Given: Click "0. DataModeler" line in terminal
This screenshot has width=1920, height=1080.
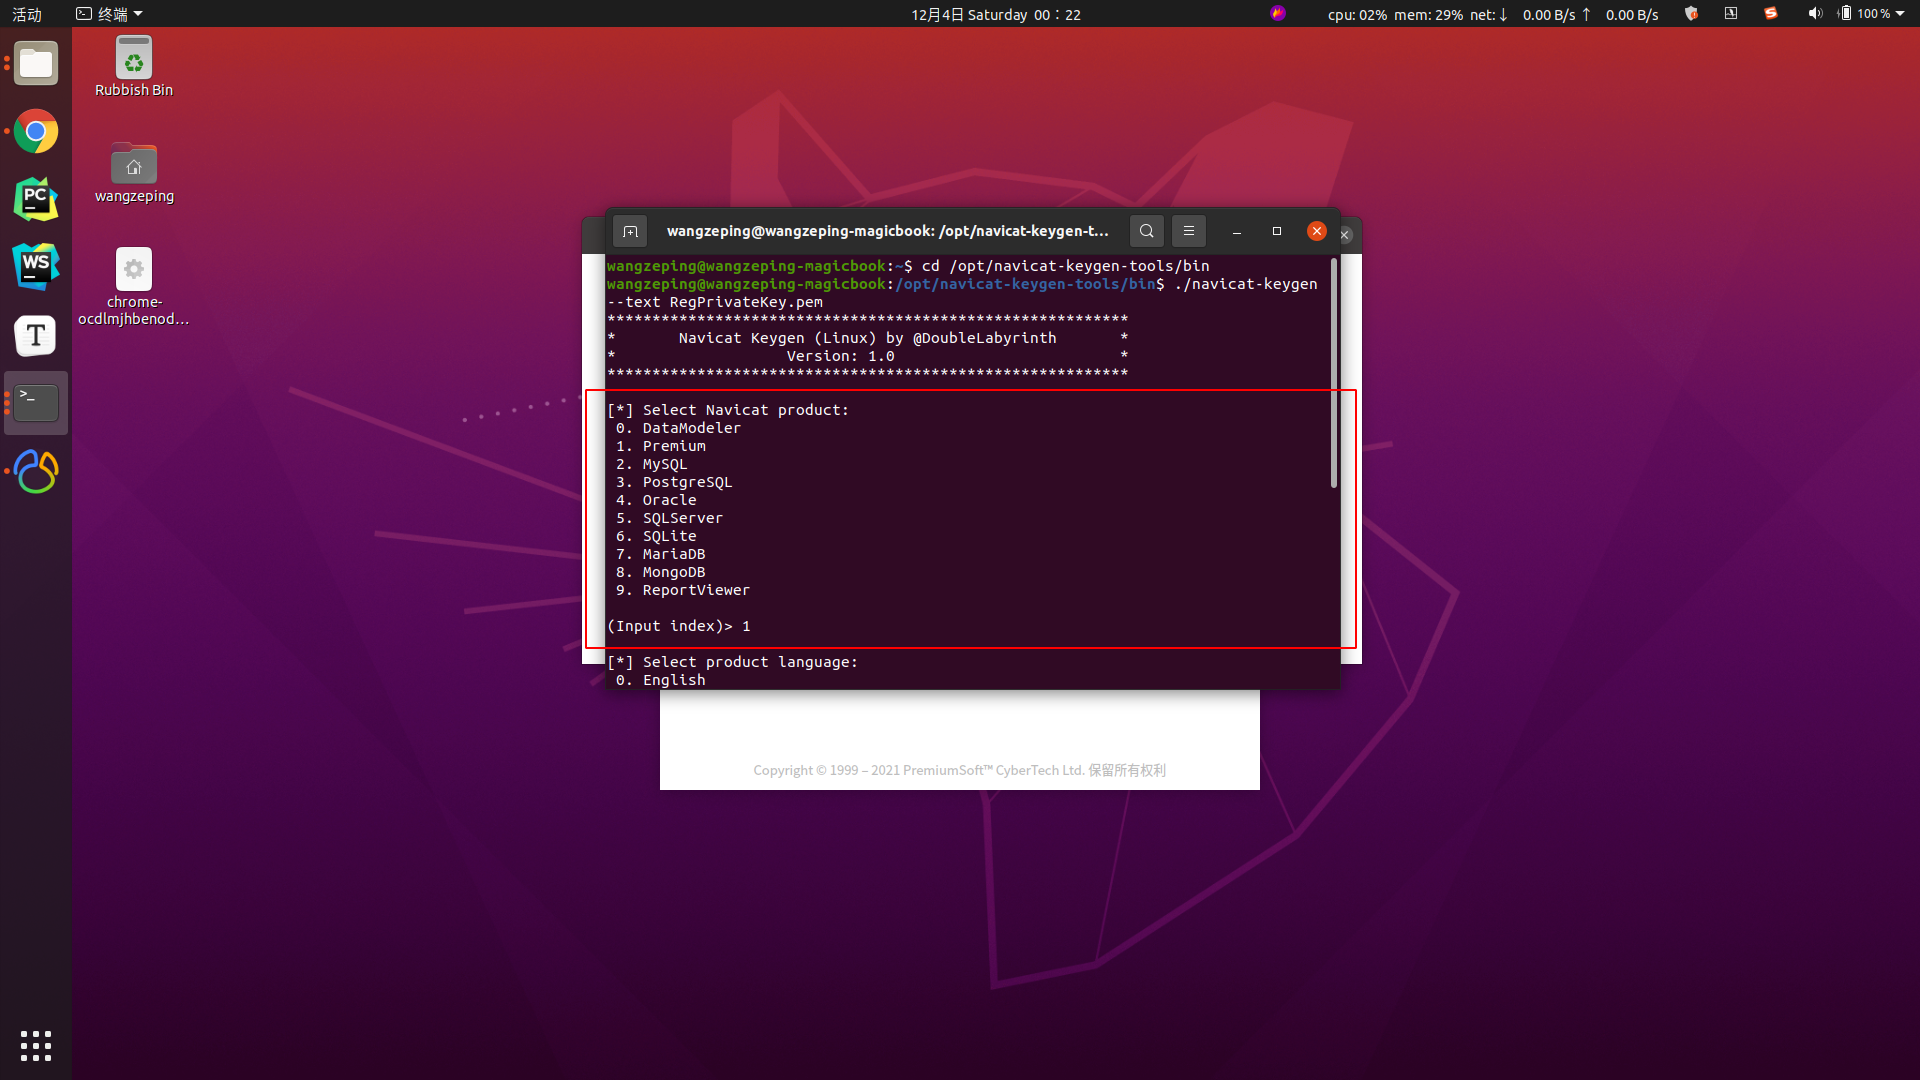Looking at the screenshot, I should click(x=679, y=428).
